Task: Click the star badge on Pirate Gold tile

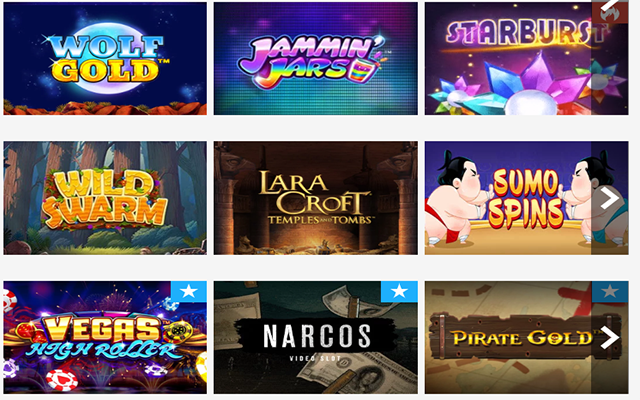Action: 610,291
